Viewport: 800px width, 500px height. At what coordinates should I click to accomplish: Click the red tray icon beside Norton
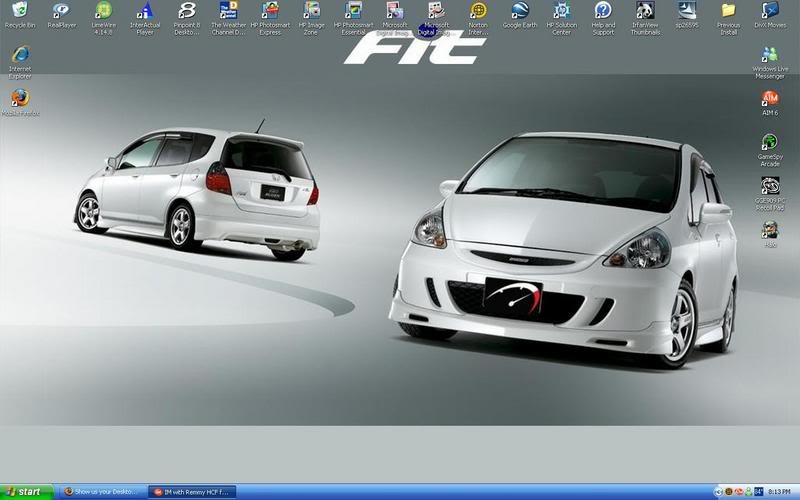tap(739, 492)
